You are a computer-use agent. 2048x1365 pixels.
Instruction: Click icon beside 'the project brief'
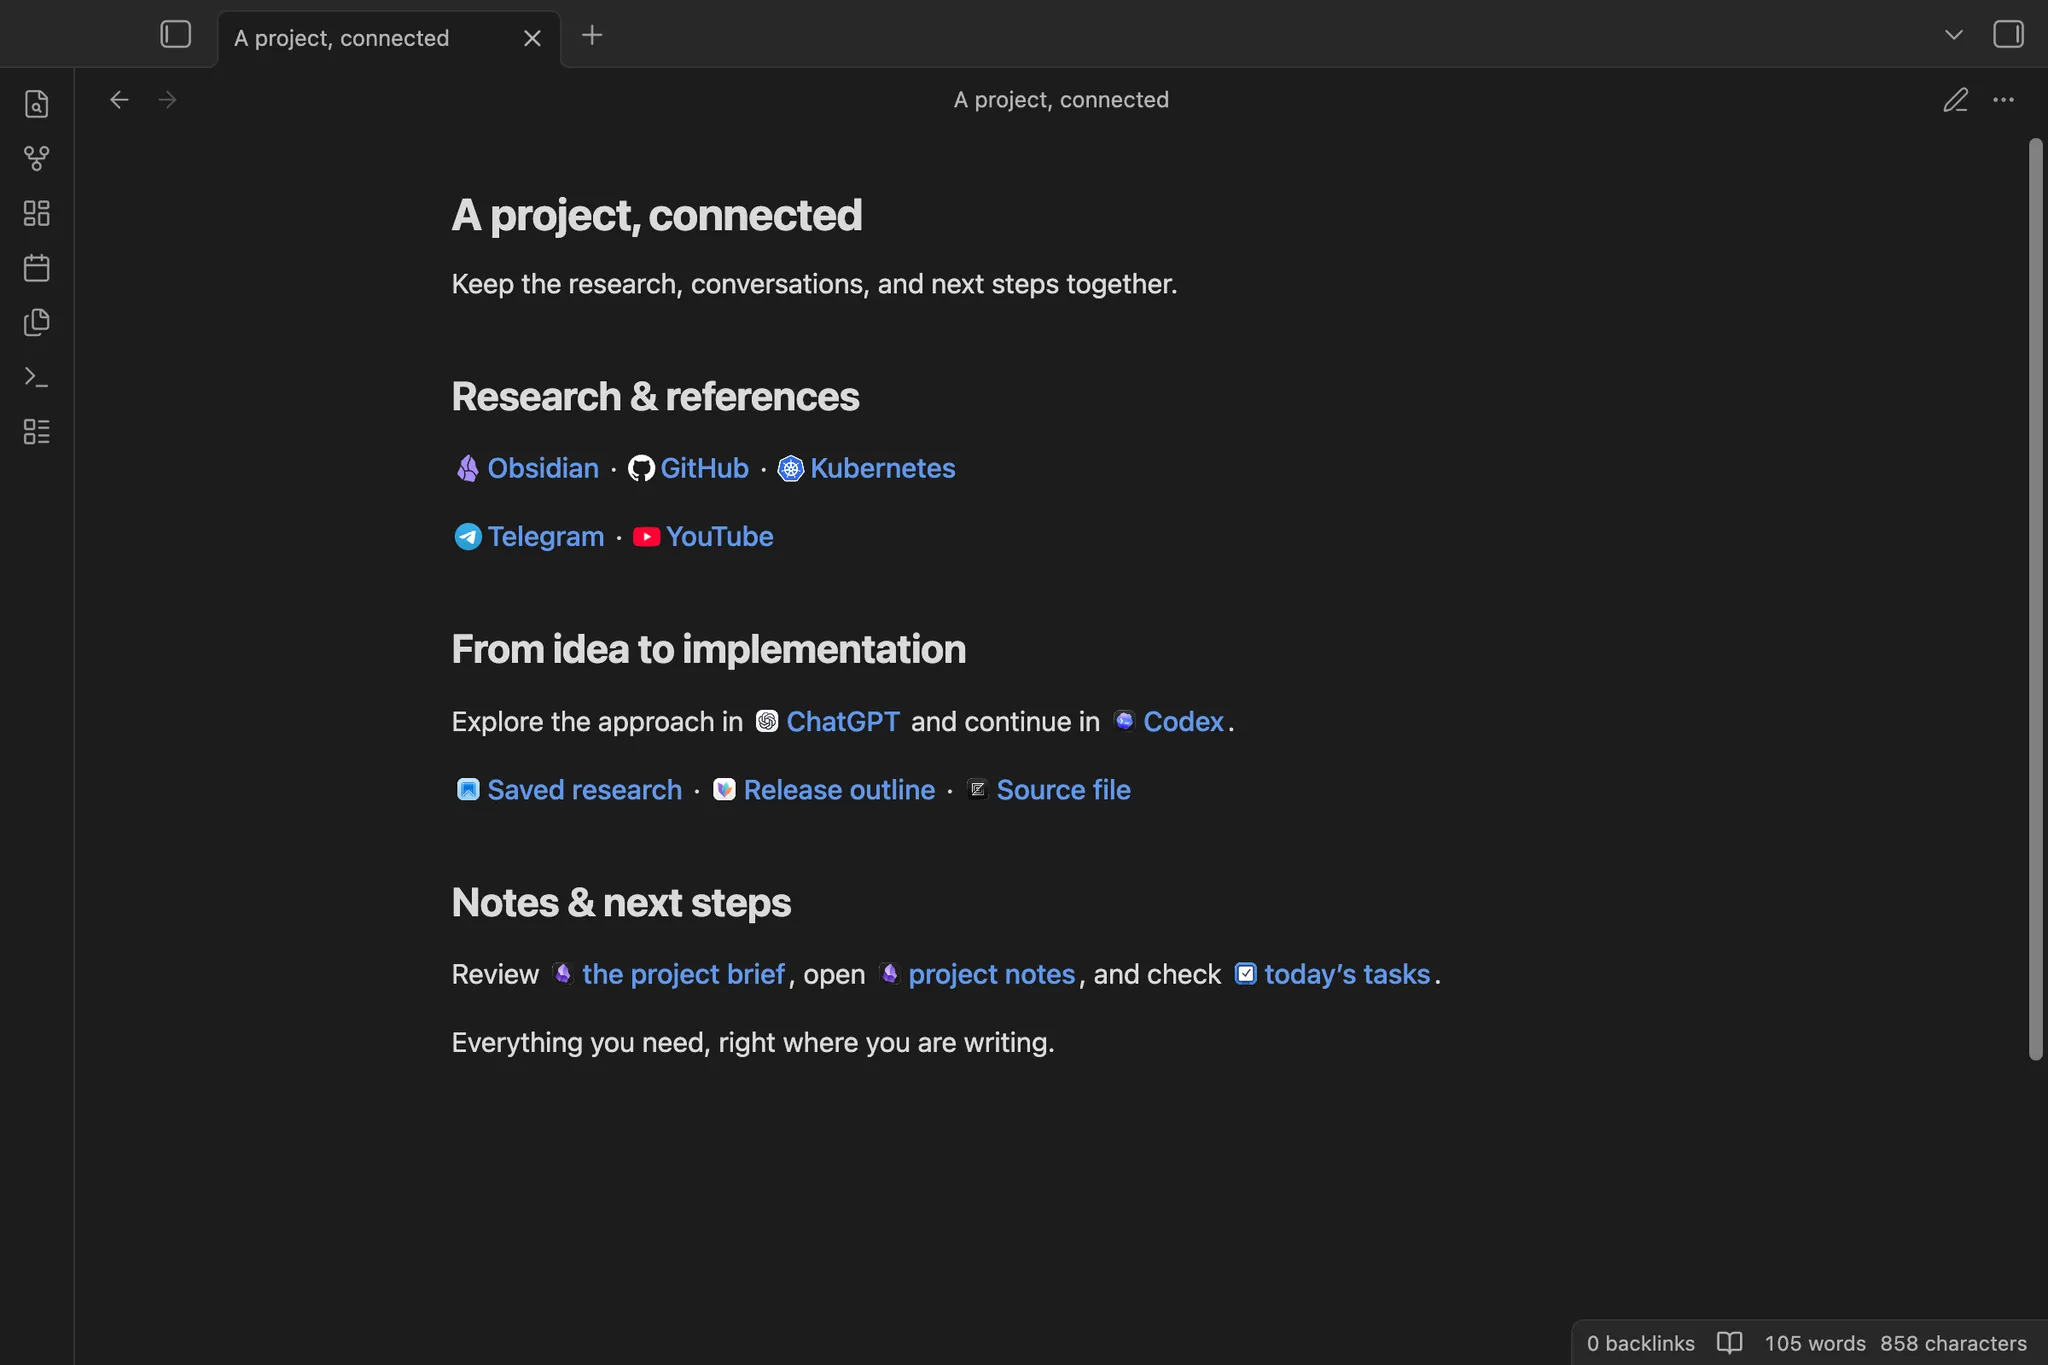[x=563, y=974]
